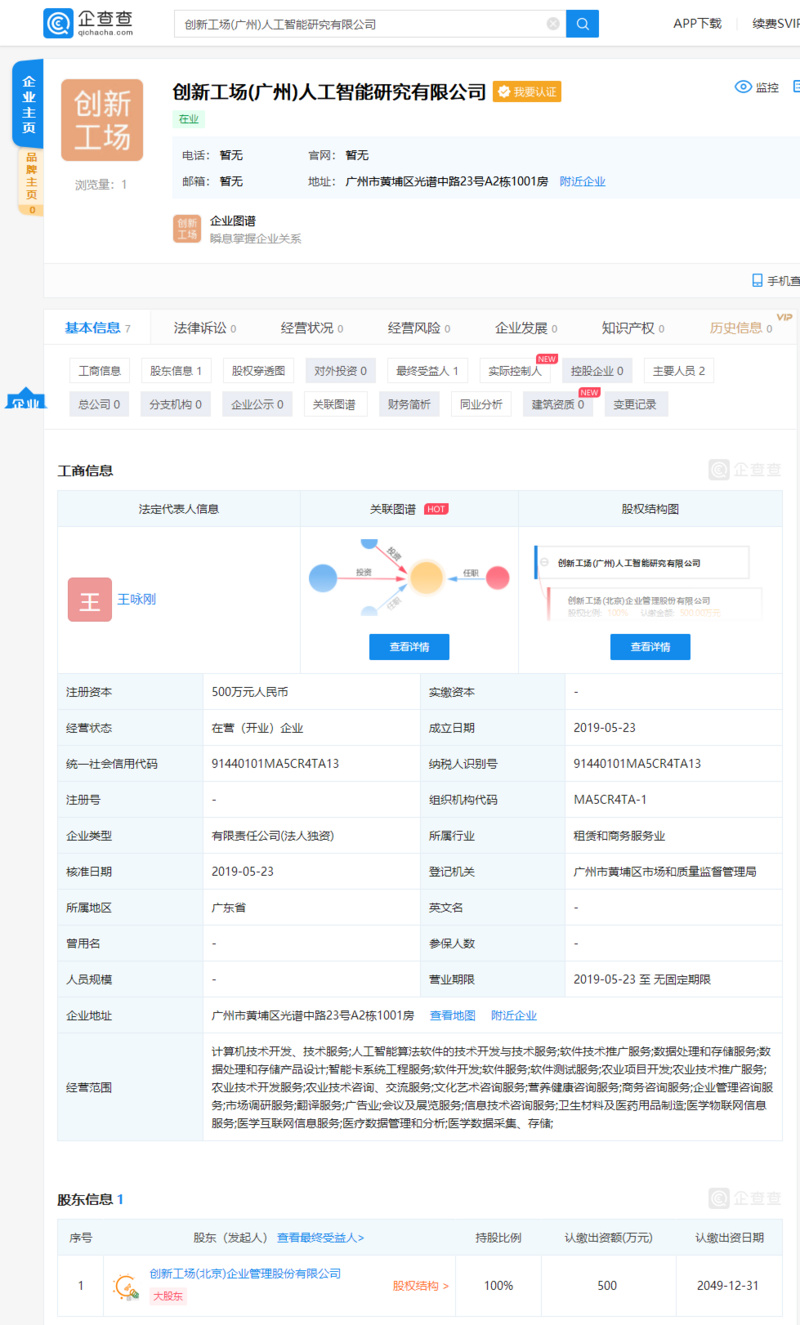Open the 品牌主页 side tab
Screen dimensions: 800x1325
[x=31, y=181]
